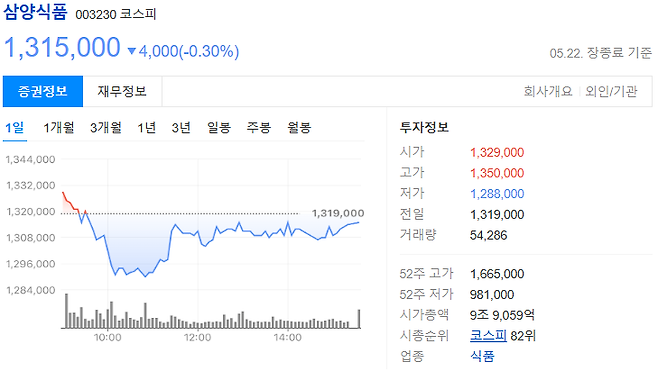Open the 코스피 market rank link
Image resolution: width=658 pixels, height=371 pixels.
coord(488,335)
